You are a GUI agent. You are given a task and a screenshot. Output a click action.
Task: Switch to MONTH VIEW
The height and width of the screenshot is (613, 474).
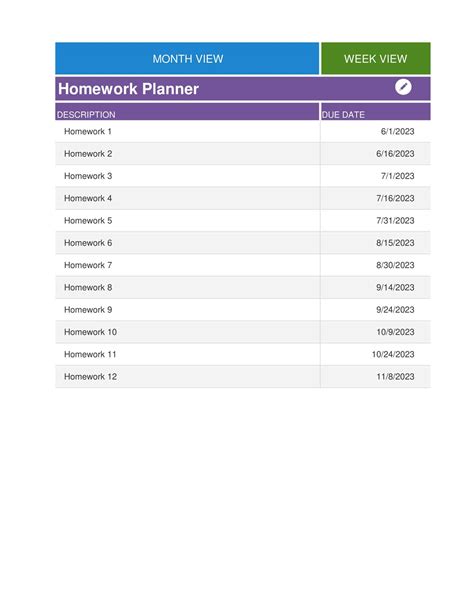(x=187, y=59)
